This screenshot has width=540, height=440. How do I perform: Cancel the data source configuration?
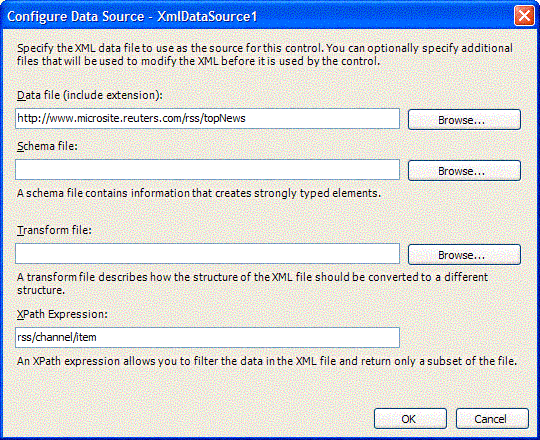point(492,419)
